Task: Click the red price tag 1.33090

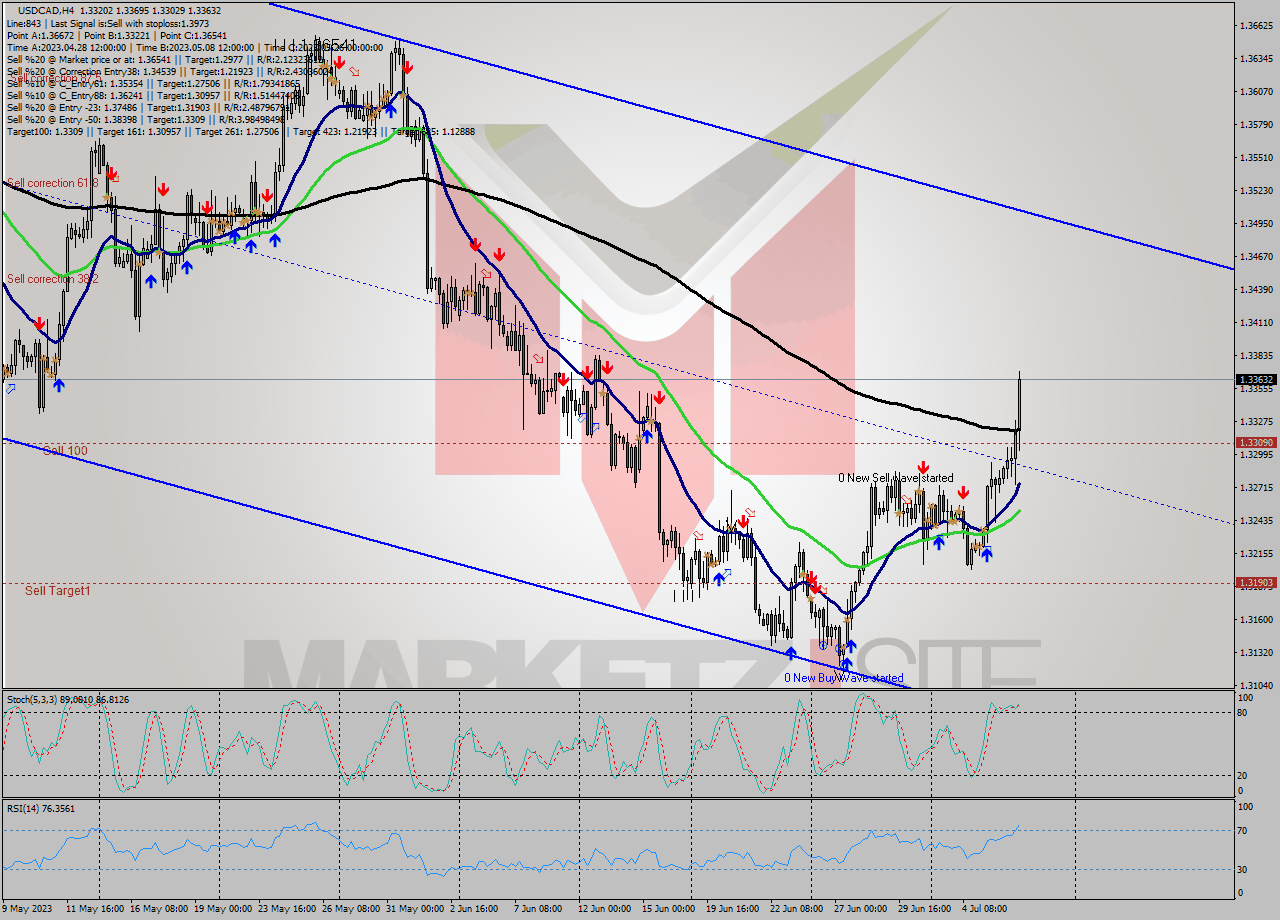Action: point(1256,442)
